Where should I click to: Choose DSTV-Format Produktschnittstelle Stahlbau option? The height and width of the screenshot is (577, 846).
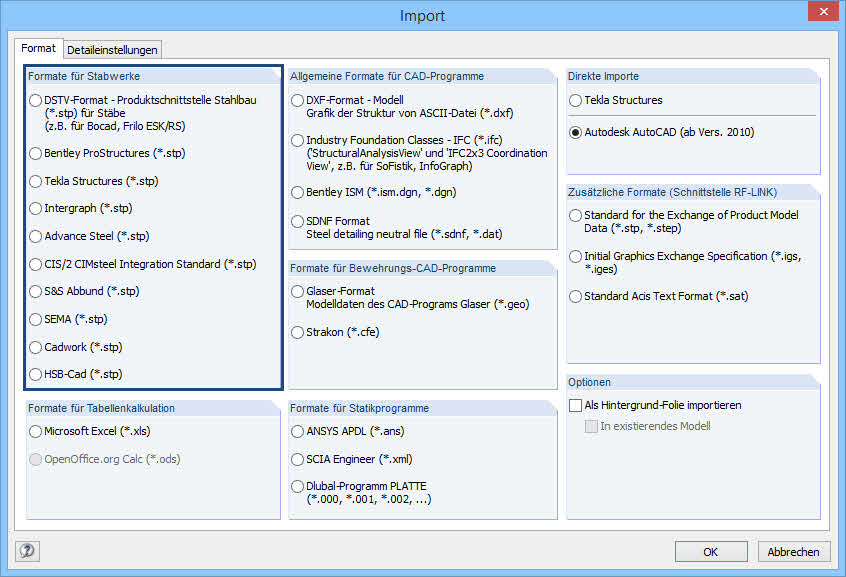click(36, 100)
